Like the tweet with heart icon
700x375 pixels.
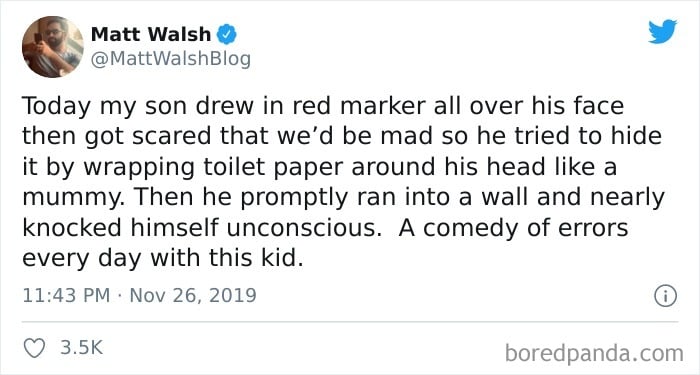click(x=34, y=348)
